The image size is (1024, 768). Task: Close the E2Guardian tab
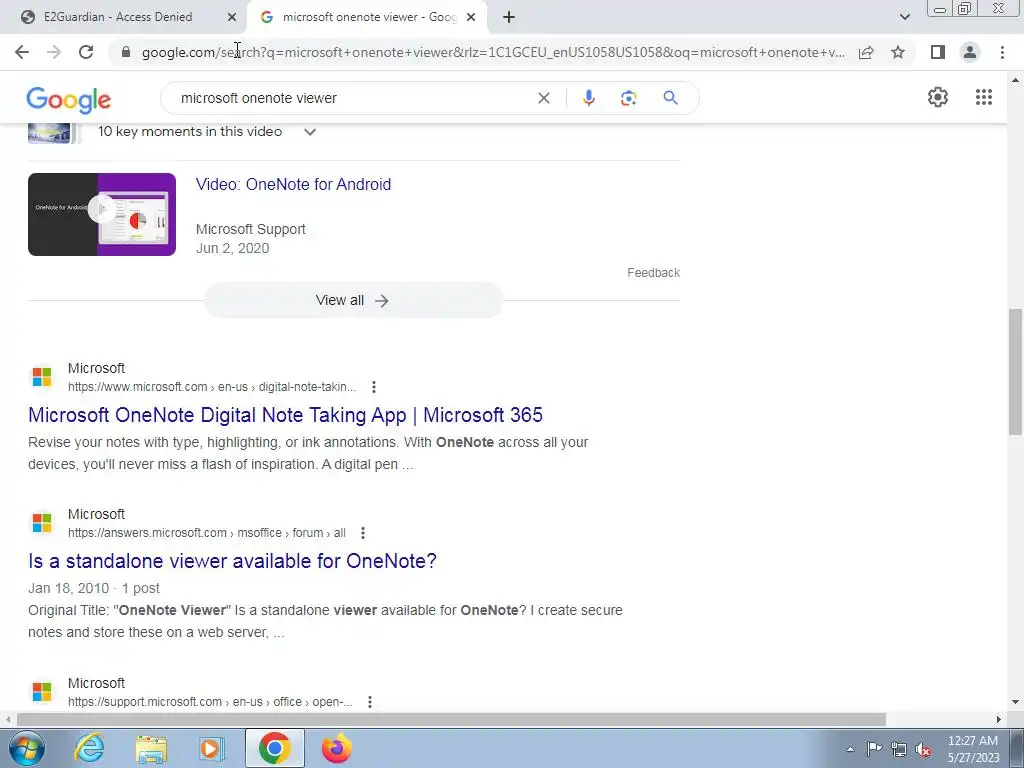(x=232, y=17)
